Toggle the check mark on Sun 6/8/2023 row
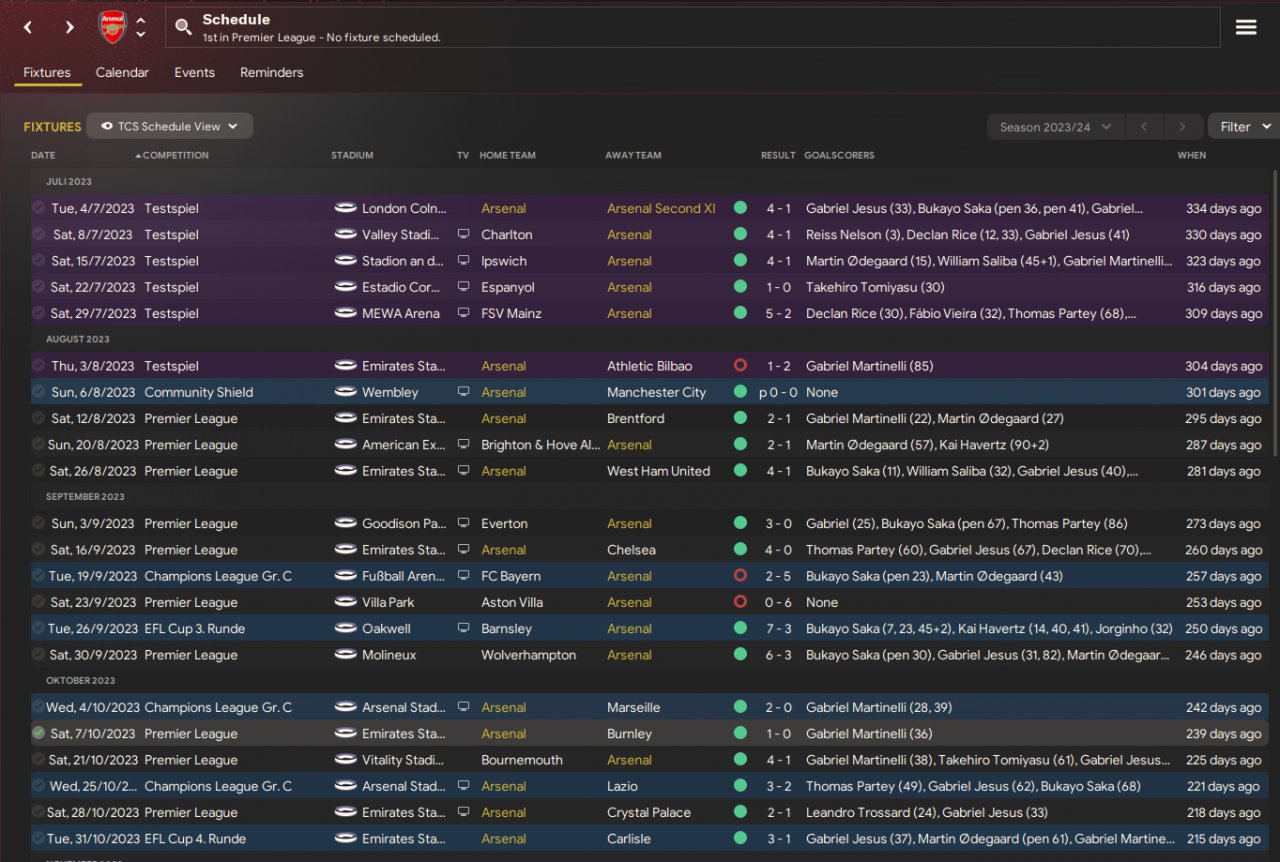Screen dimensions: 1280x862 (x=39, y=392)
